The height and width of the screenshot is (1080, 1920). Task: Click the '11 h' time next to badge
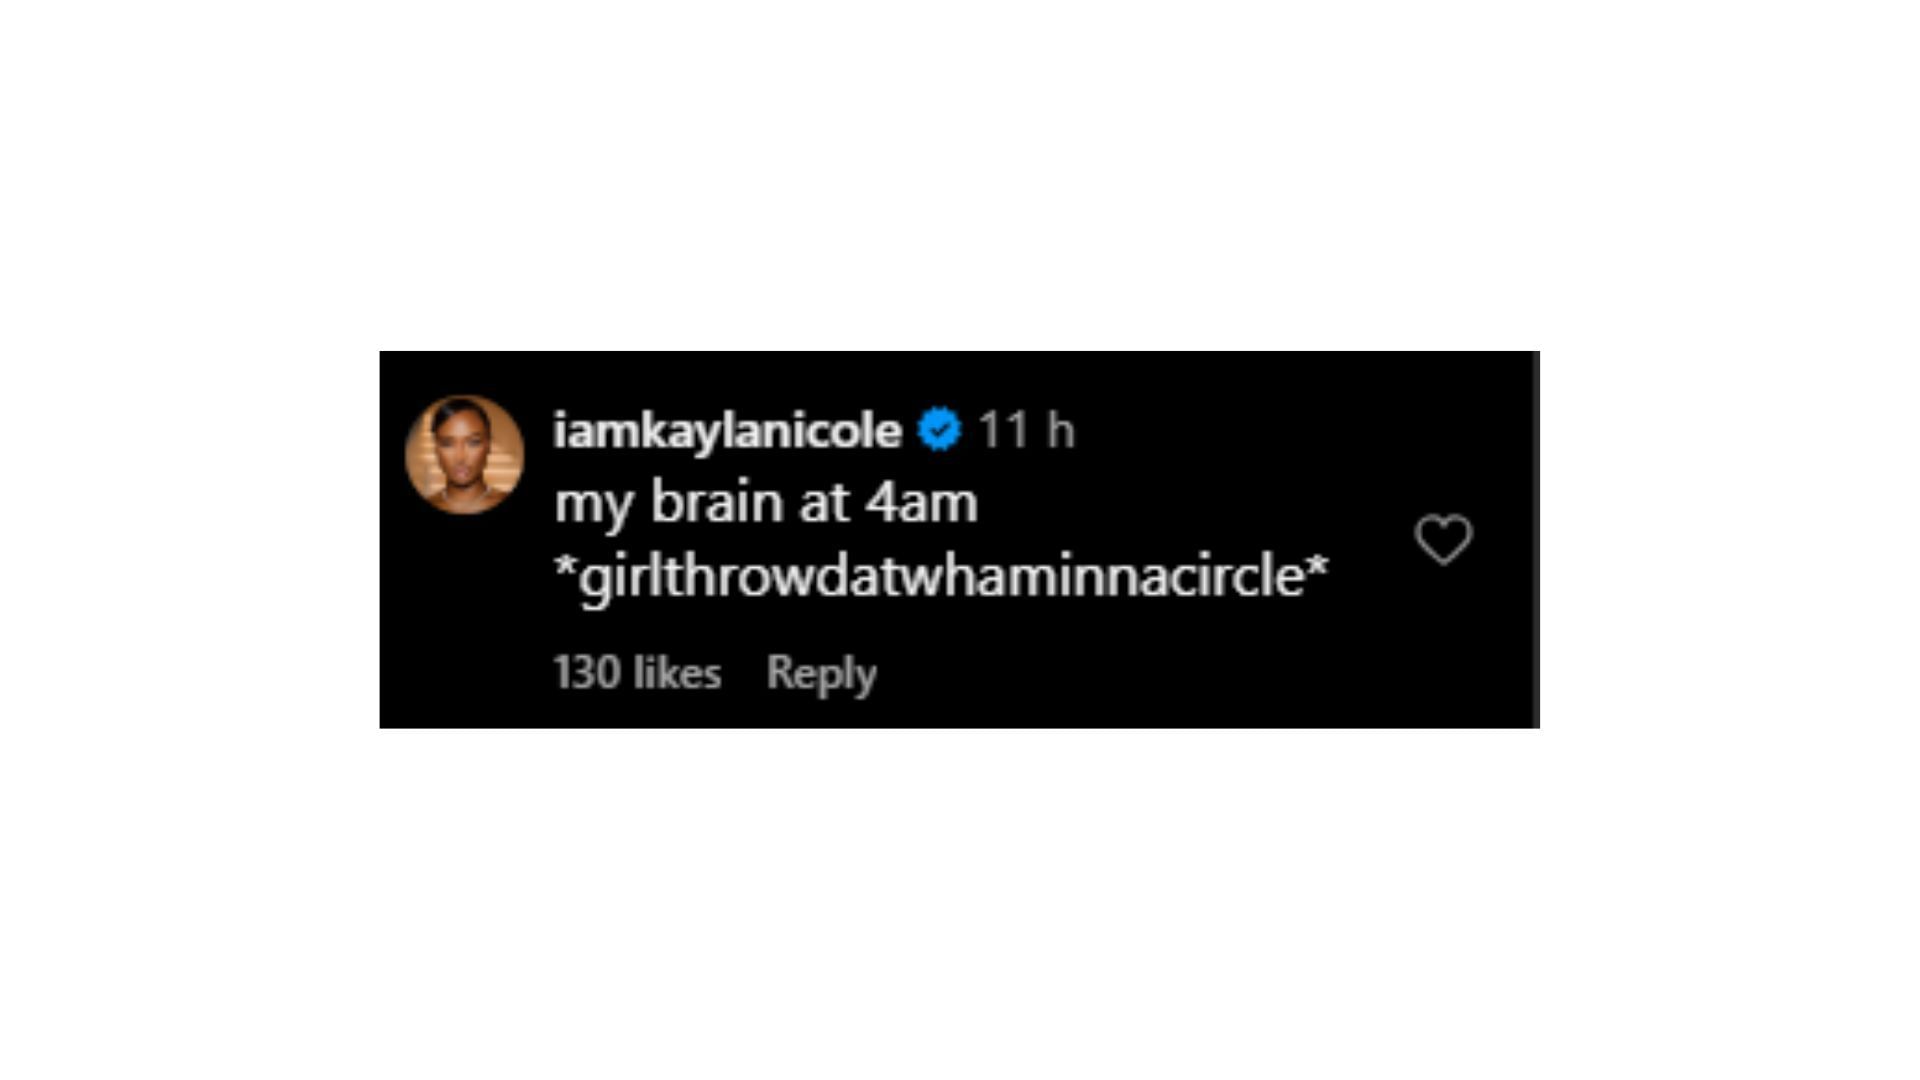pos(1026,430)
